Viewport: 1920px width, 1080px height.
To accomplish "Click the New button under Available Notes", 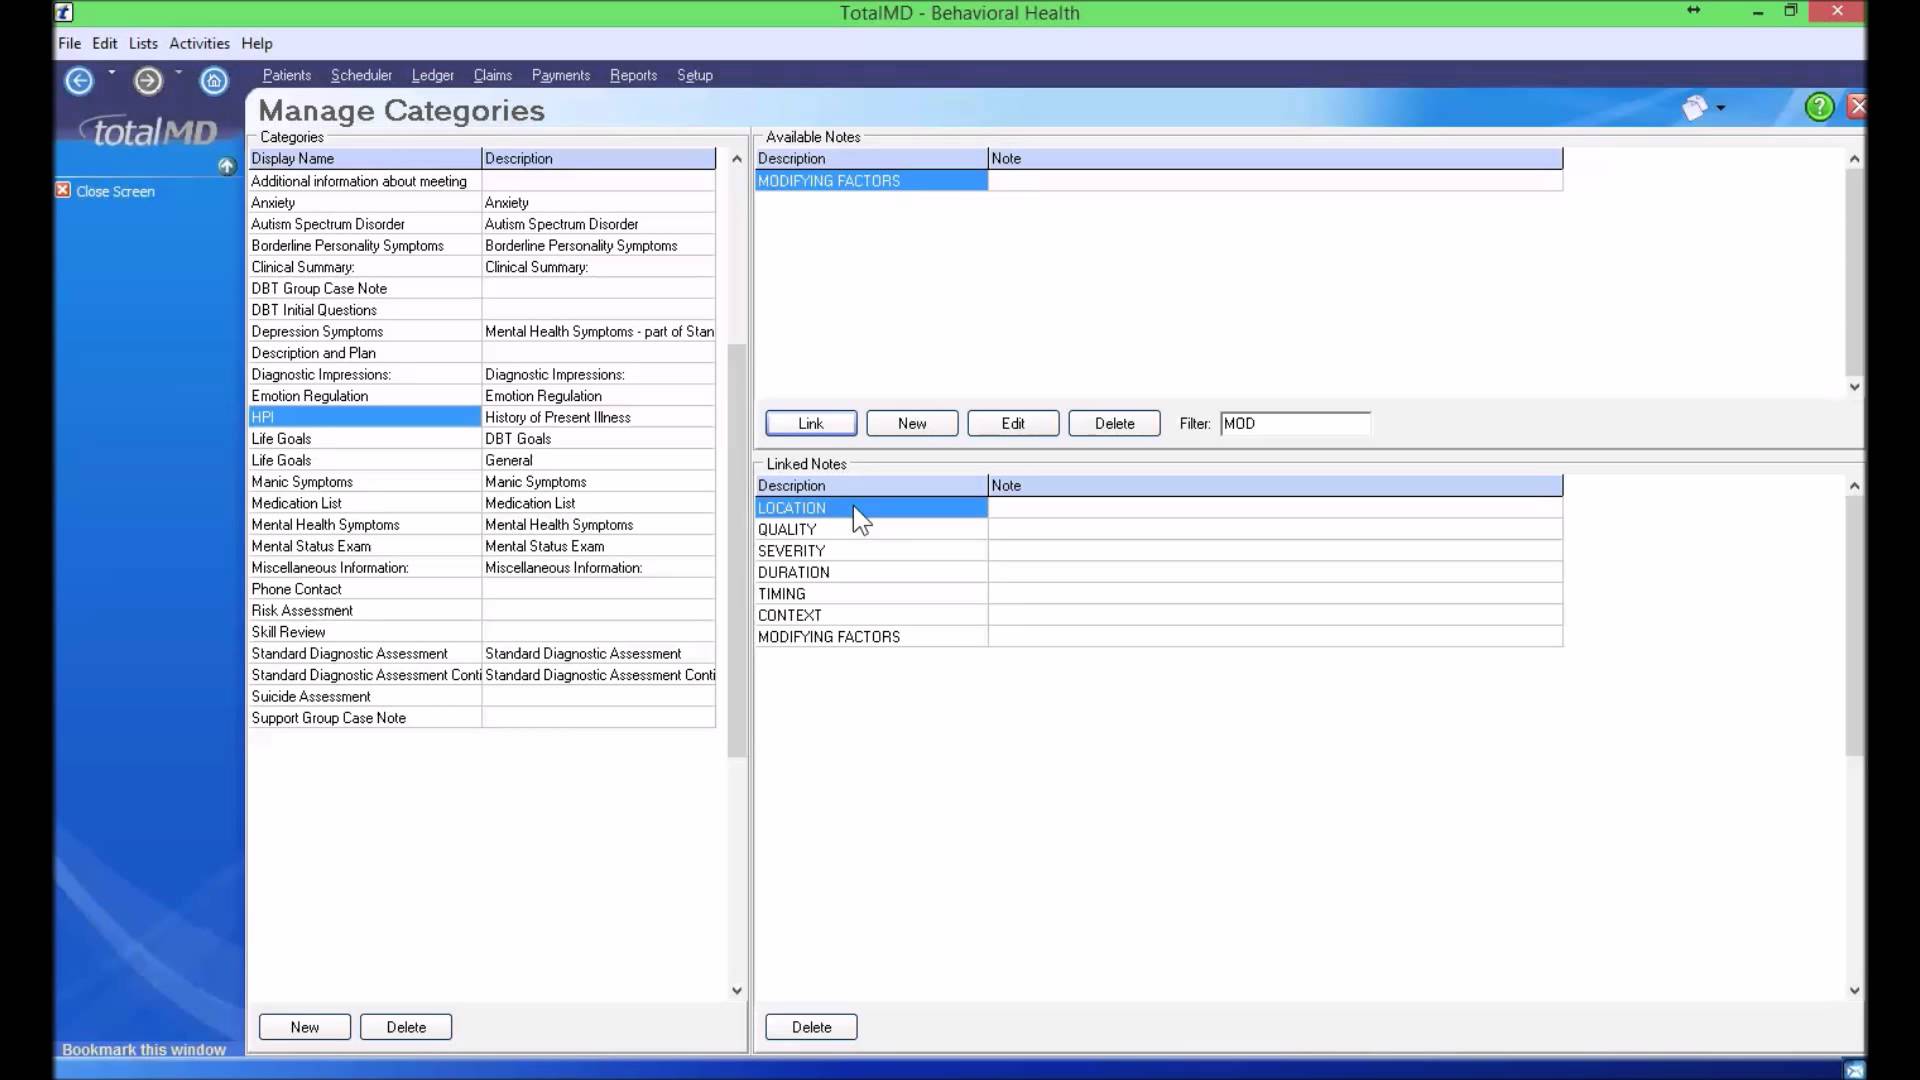I will pyautogui.click(x=911, y=423).
